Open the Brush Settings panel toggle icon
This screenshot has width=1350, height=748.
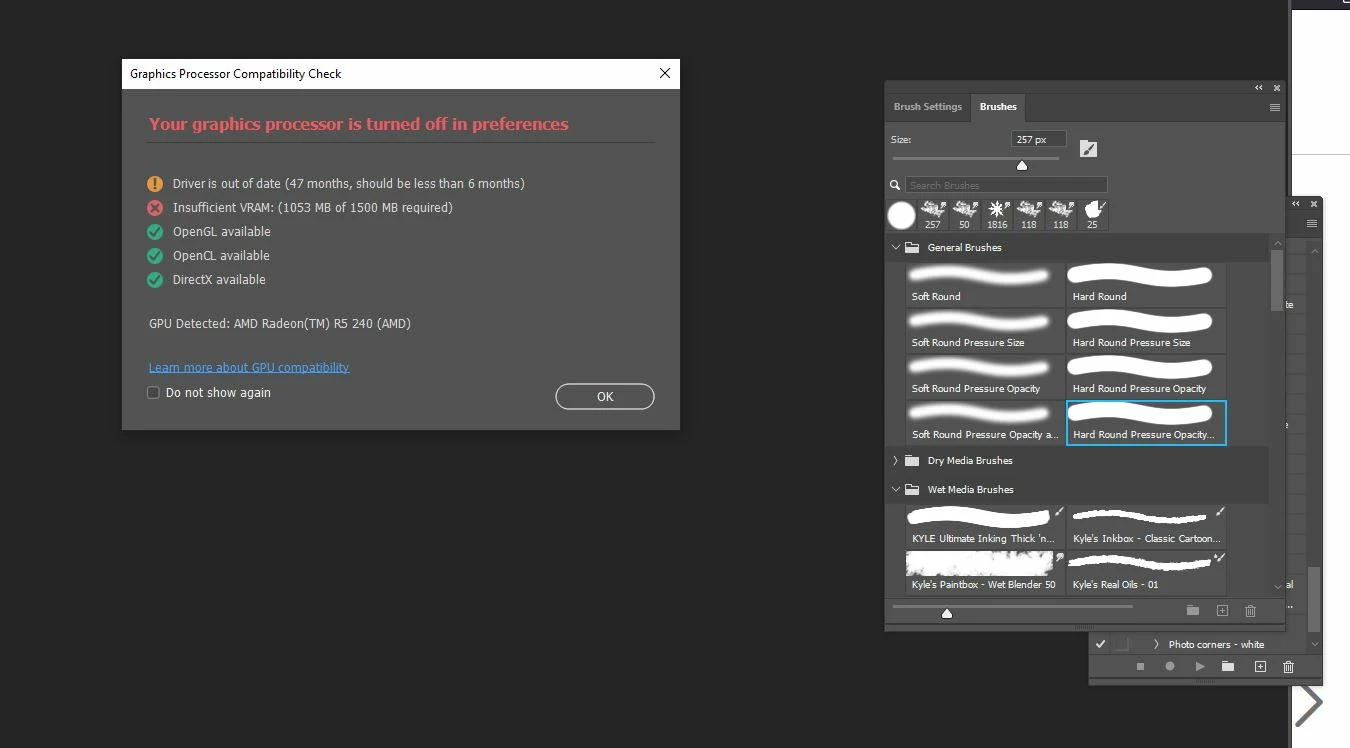pyautogui.click(x=1089, y=149)
